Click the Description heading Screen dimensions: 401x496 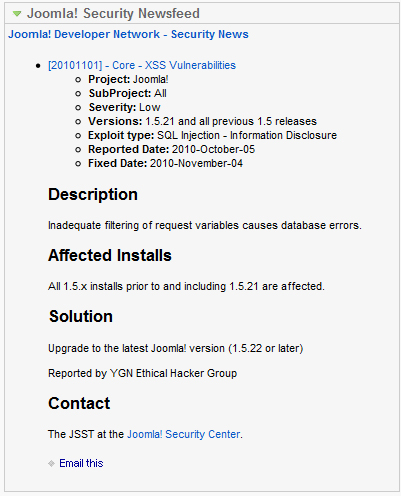pyautogui.click(x=93, y=194)
